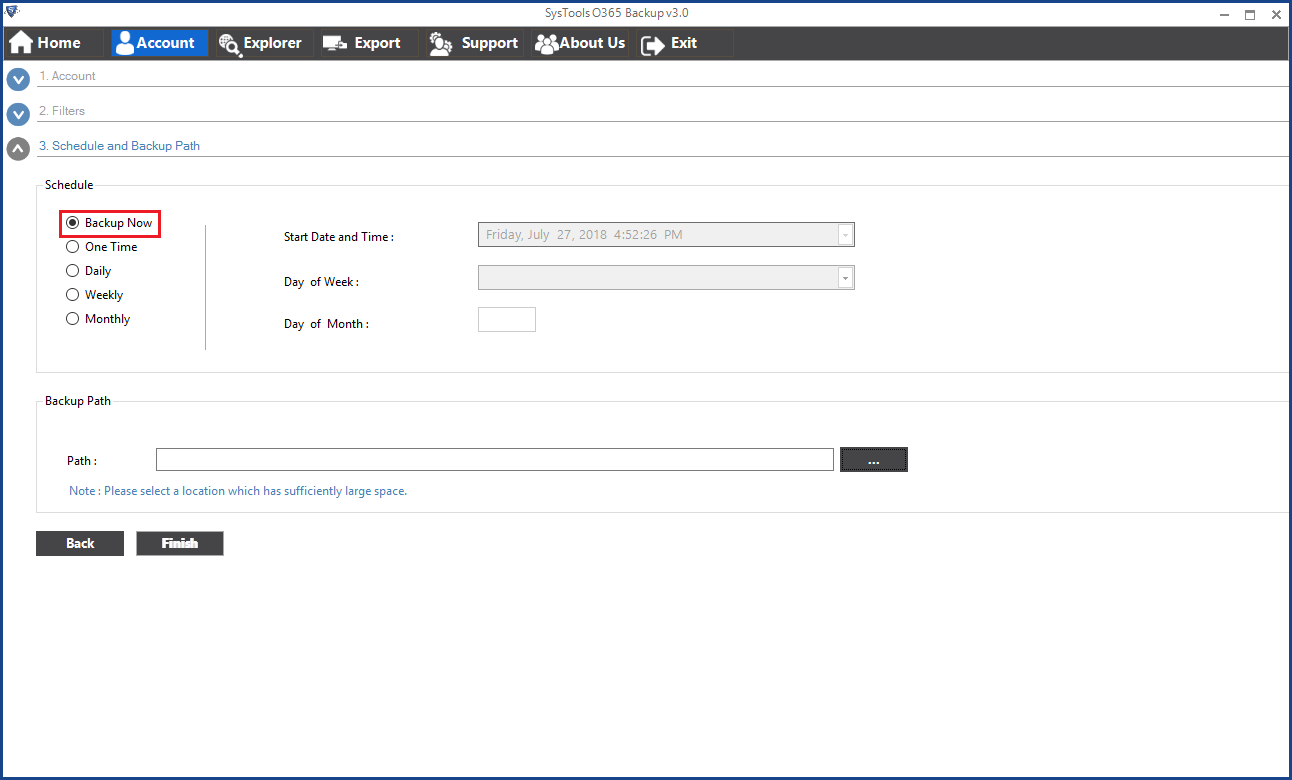Image resolution: width=1292 pixels, height=780 pixels.
Task: Click the Day of Week label
Action: [321, 282]
